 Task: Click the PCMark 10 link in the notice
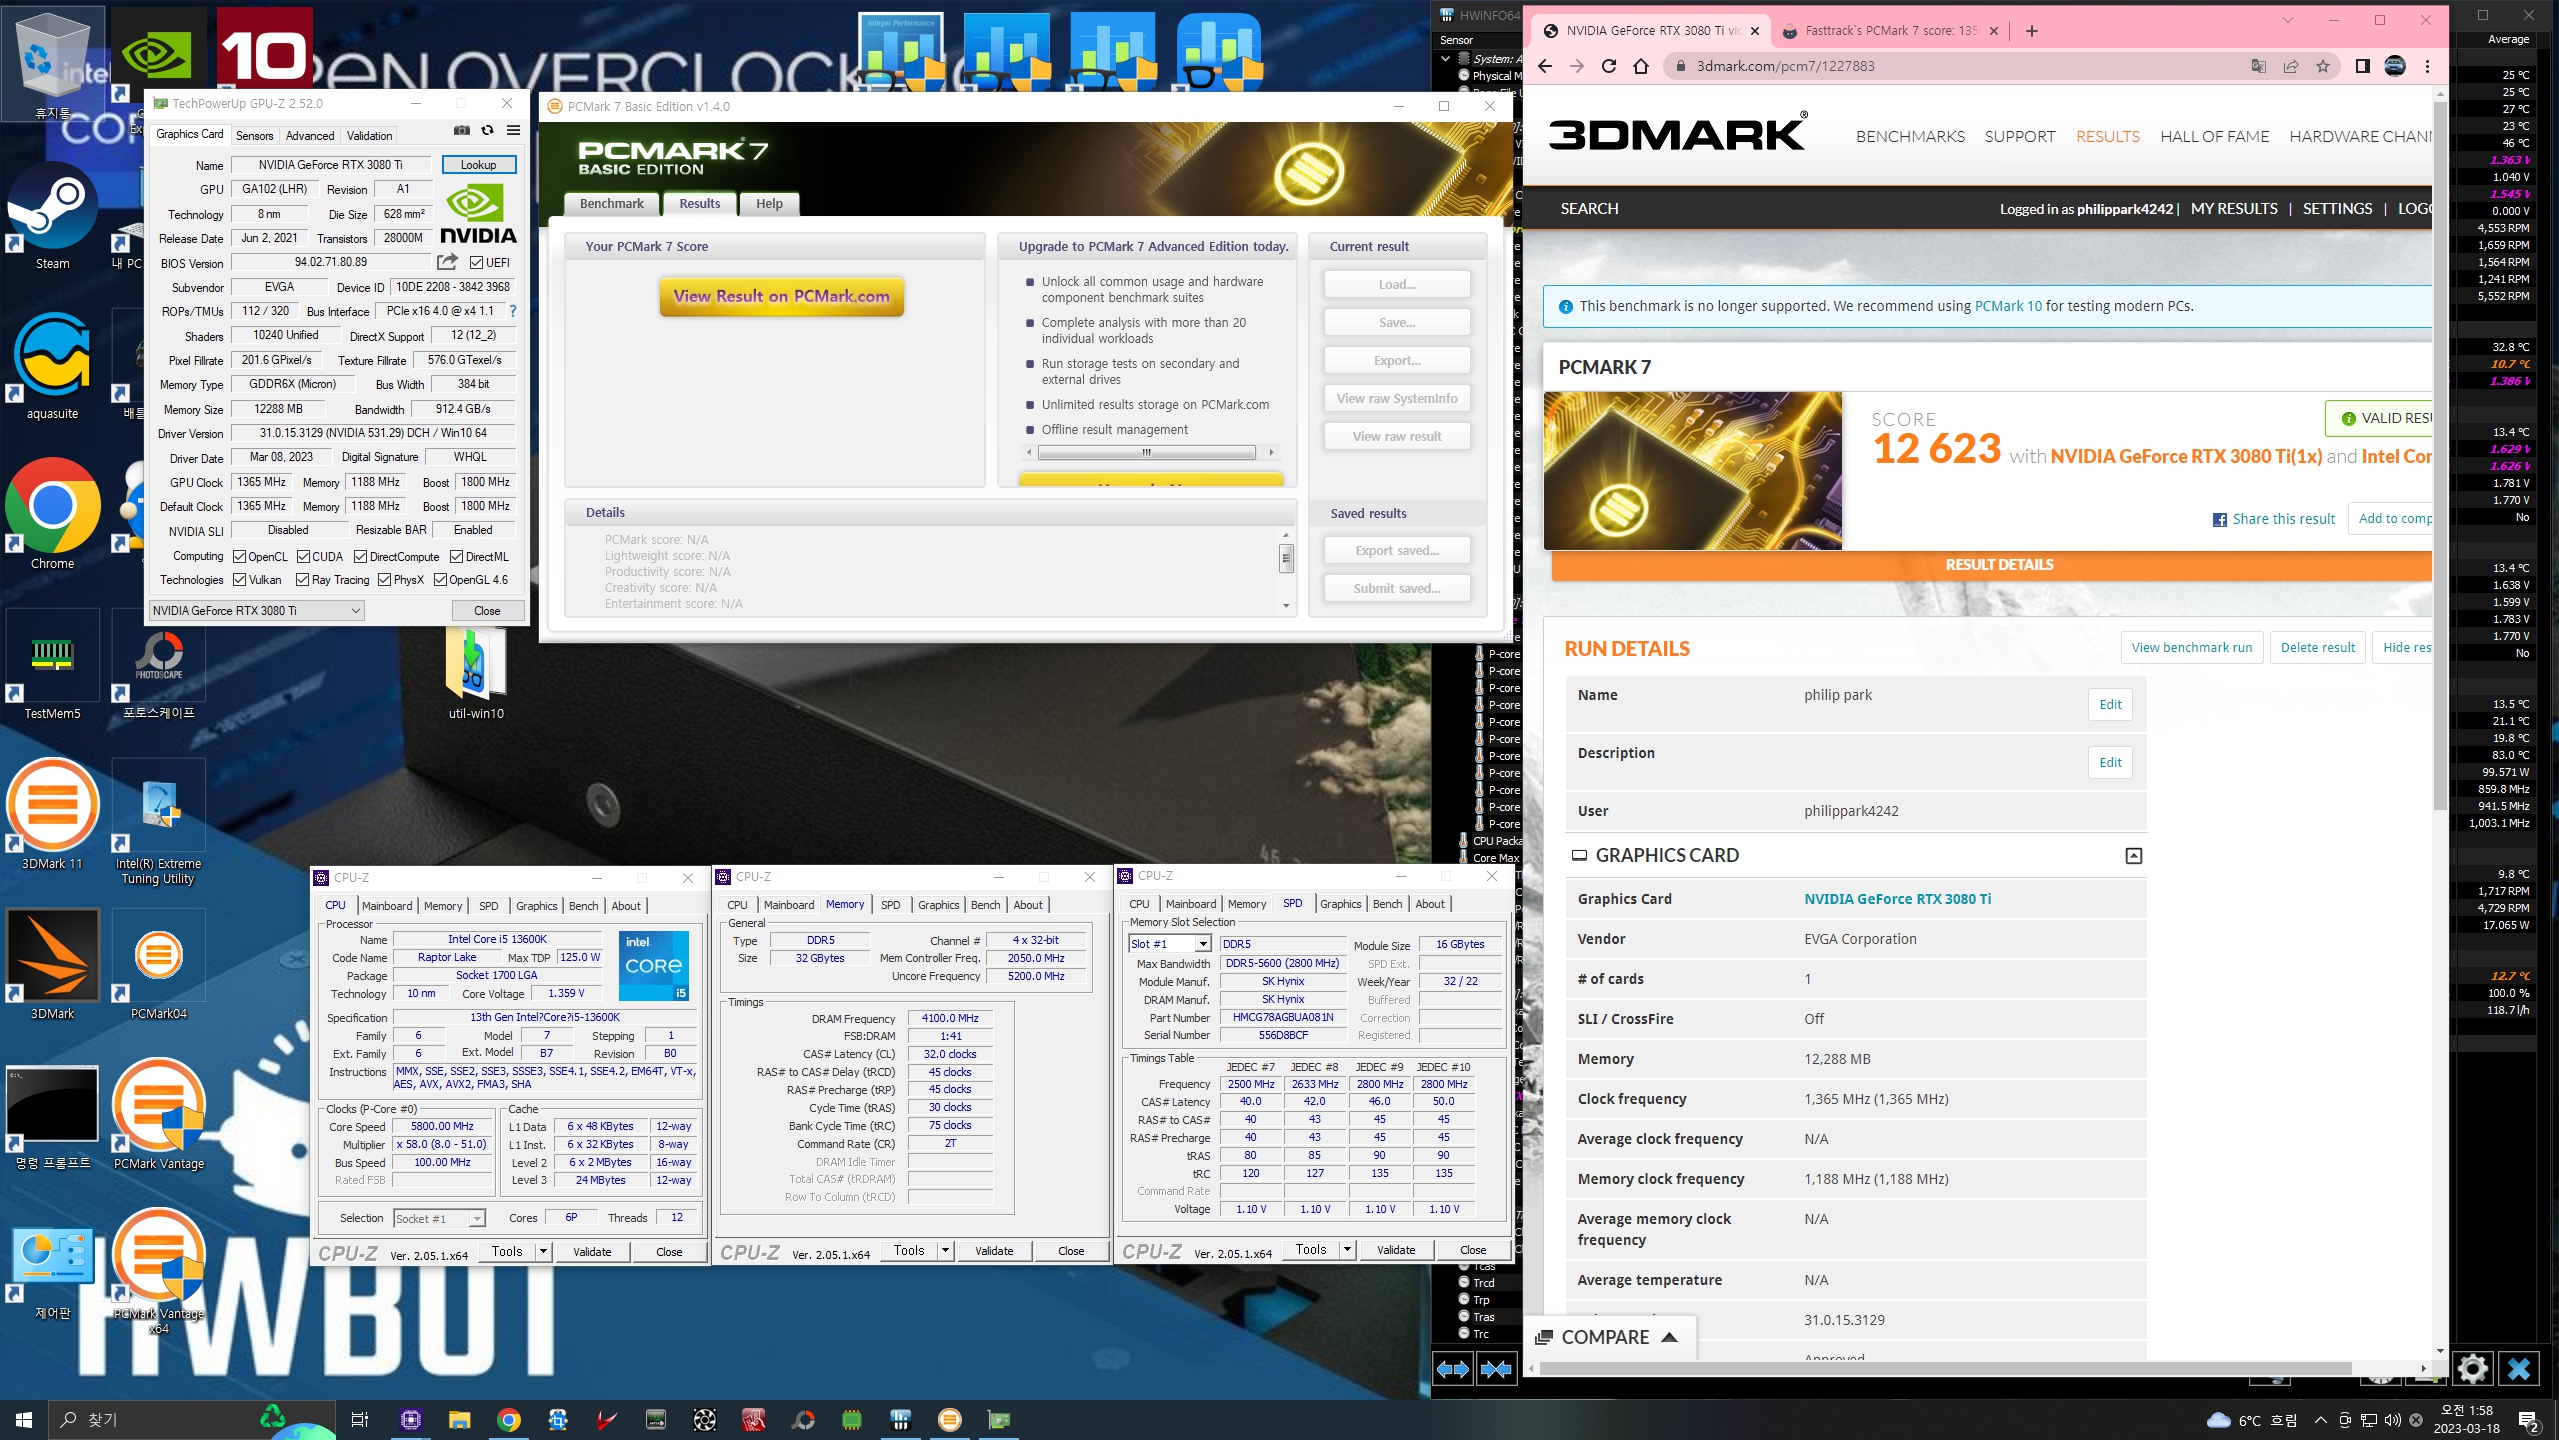click(2008, 306)
